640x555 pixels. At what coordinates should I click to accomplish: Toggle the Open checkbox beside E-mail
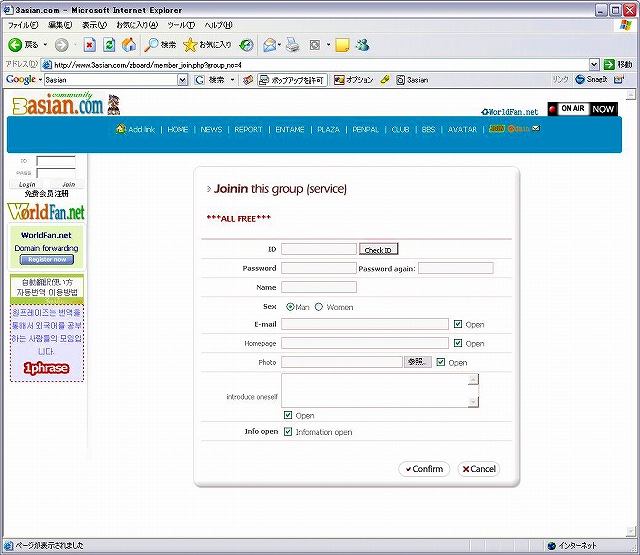(458, 324)
